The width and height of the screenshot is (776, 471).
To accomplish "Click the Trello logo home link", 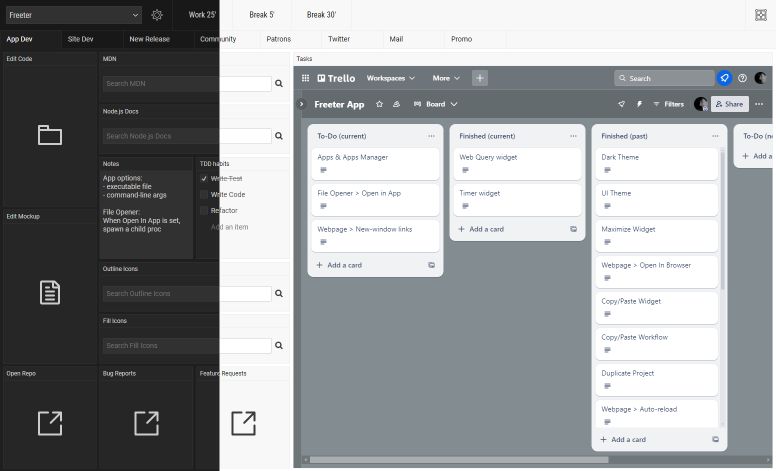I will (336, 78).
